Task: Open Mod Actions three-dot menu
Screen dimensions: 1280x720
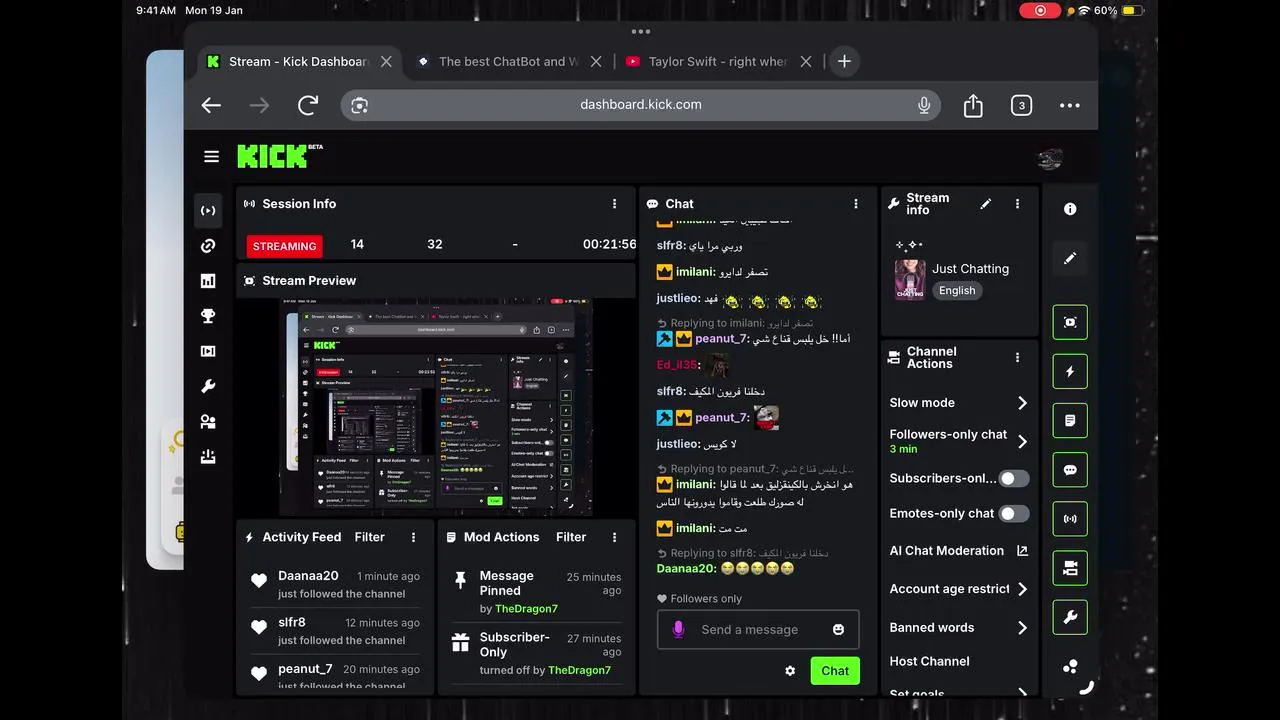Action: (614, 537)
